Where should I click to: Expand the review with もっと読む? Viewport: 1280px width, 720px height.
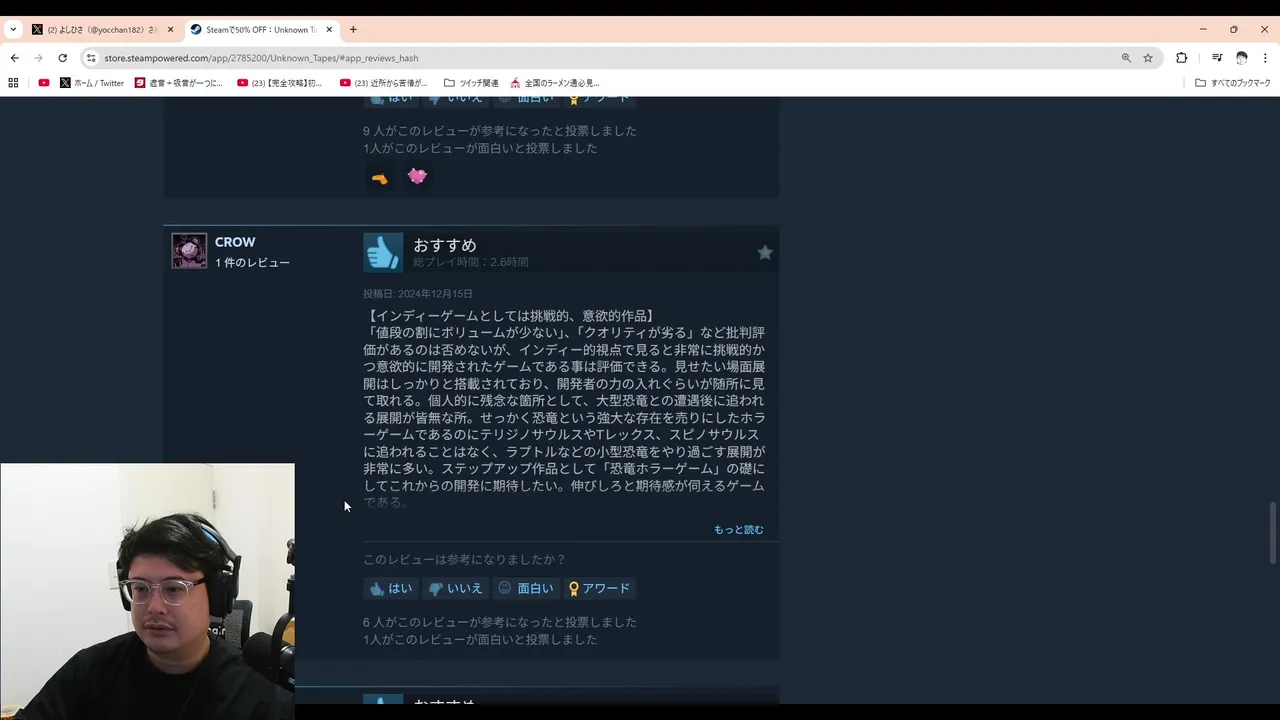click(x=738, y=529)
